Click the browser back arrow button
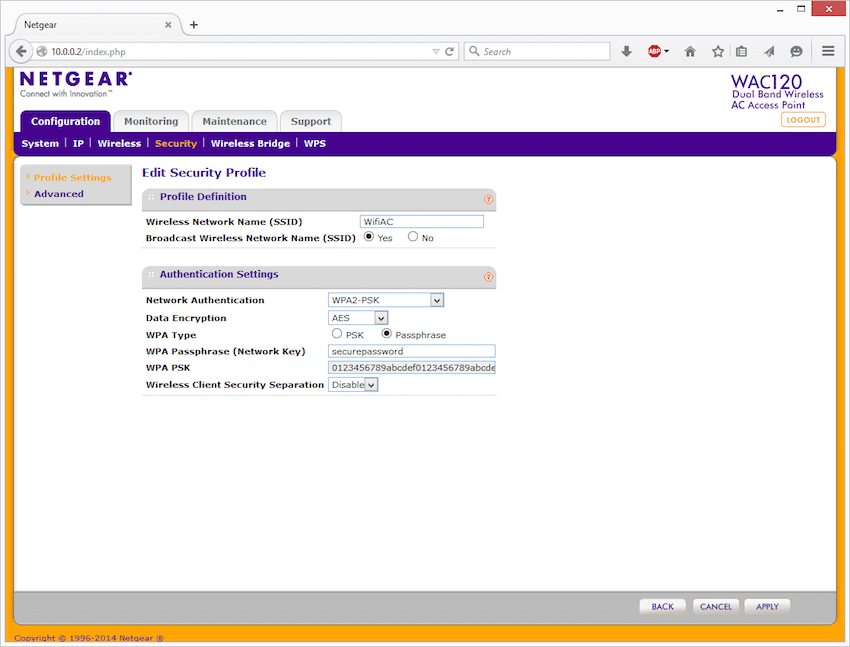The width and height of the screenshot is (850, 647). [x=21, y=51]
